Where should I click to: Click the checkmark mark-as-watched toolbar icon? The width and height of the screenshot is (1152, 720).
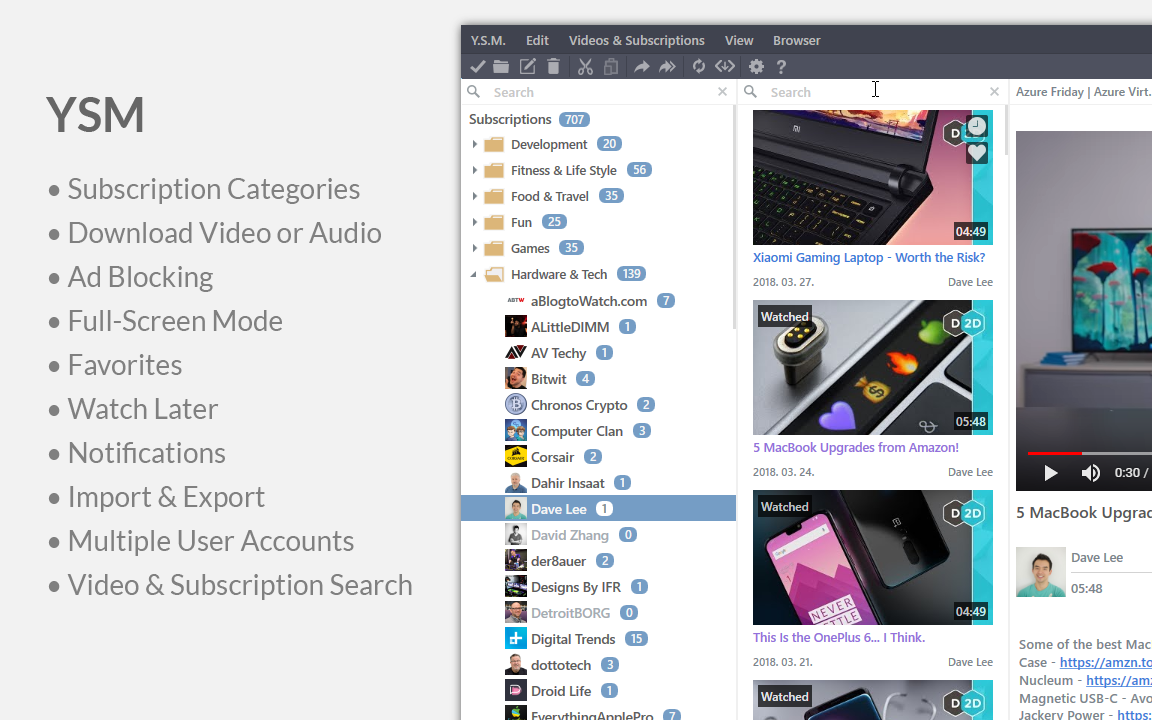pos(478,67)
